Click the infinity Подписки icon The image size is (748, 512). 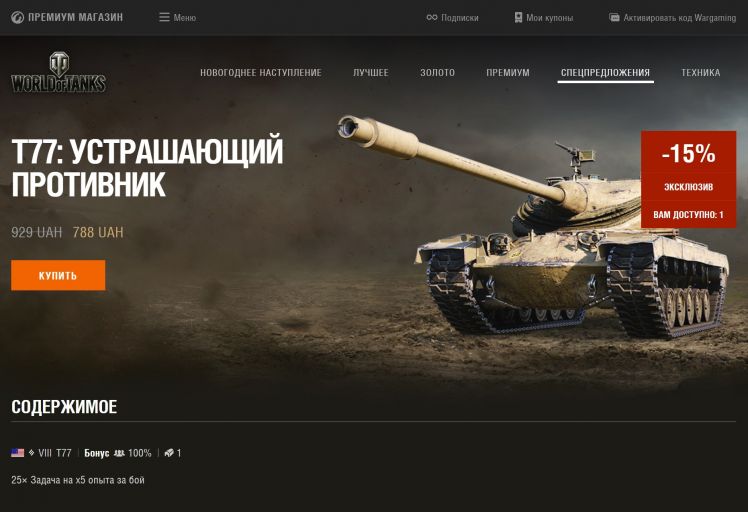(x=432, y=18)
